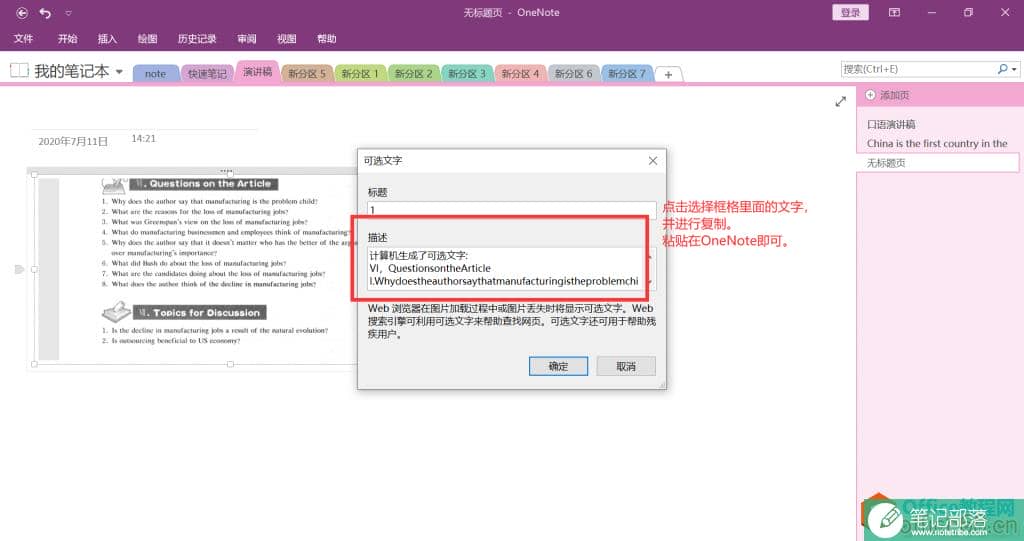
Task: Switch to the 新分区 1 section tab
Action: [x=360, y=74]
